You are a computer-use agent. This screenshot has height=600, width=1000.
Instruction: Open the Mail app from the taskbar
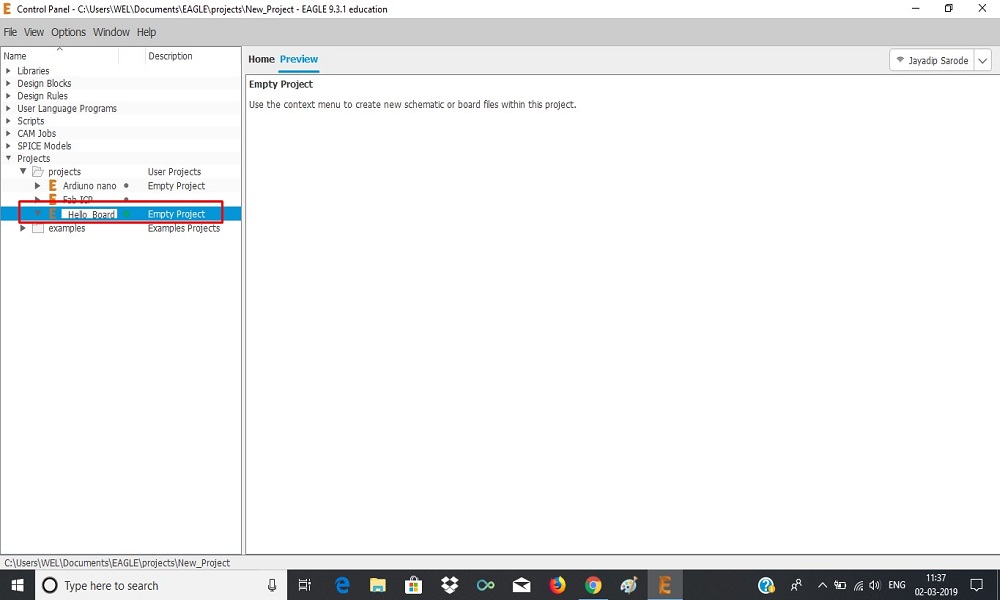[521, 585]
